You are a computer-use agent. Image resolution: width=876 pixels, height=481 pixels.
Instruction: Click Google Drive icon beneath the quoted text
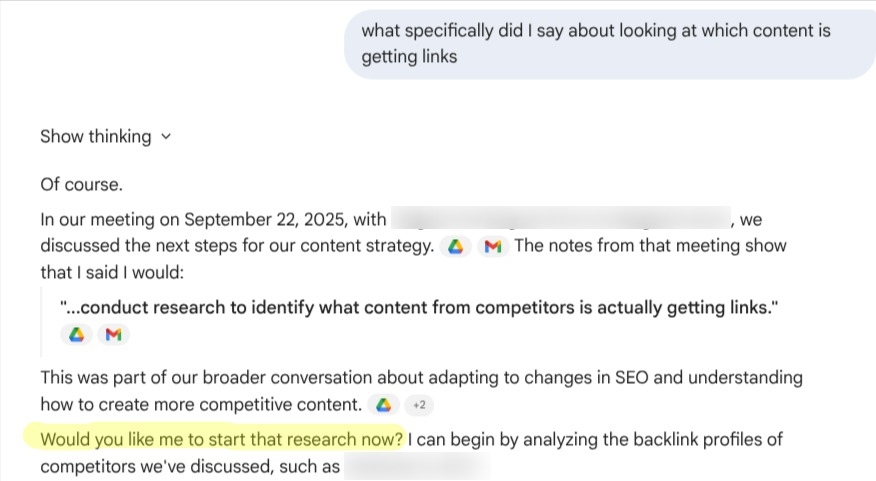tap(77, 335)
